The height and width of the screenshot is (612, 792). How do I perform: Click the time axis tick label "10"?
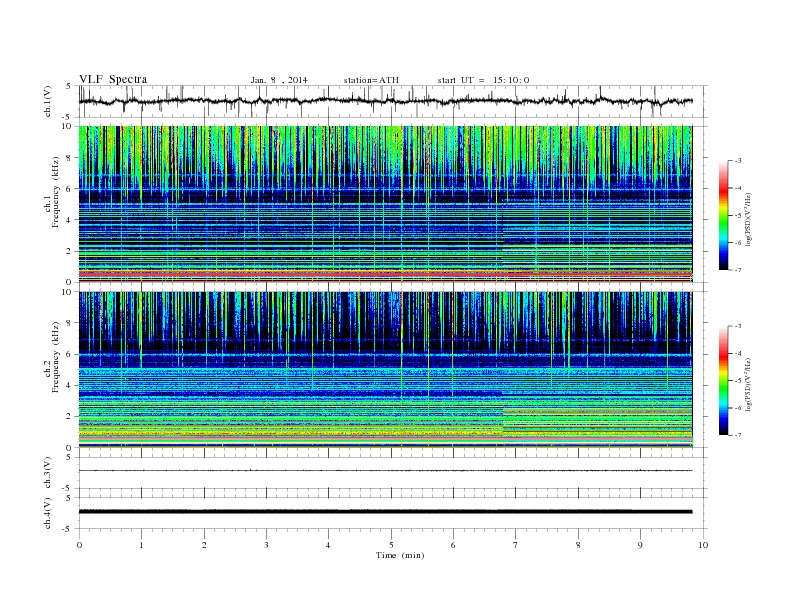(703, 545)
